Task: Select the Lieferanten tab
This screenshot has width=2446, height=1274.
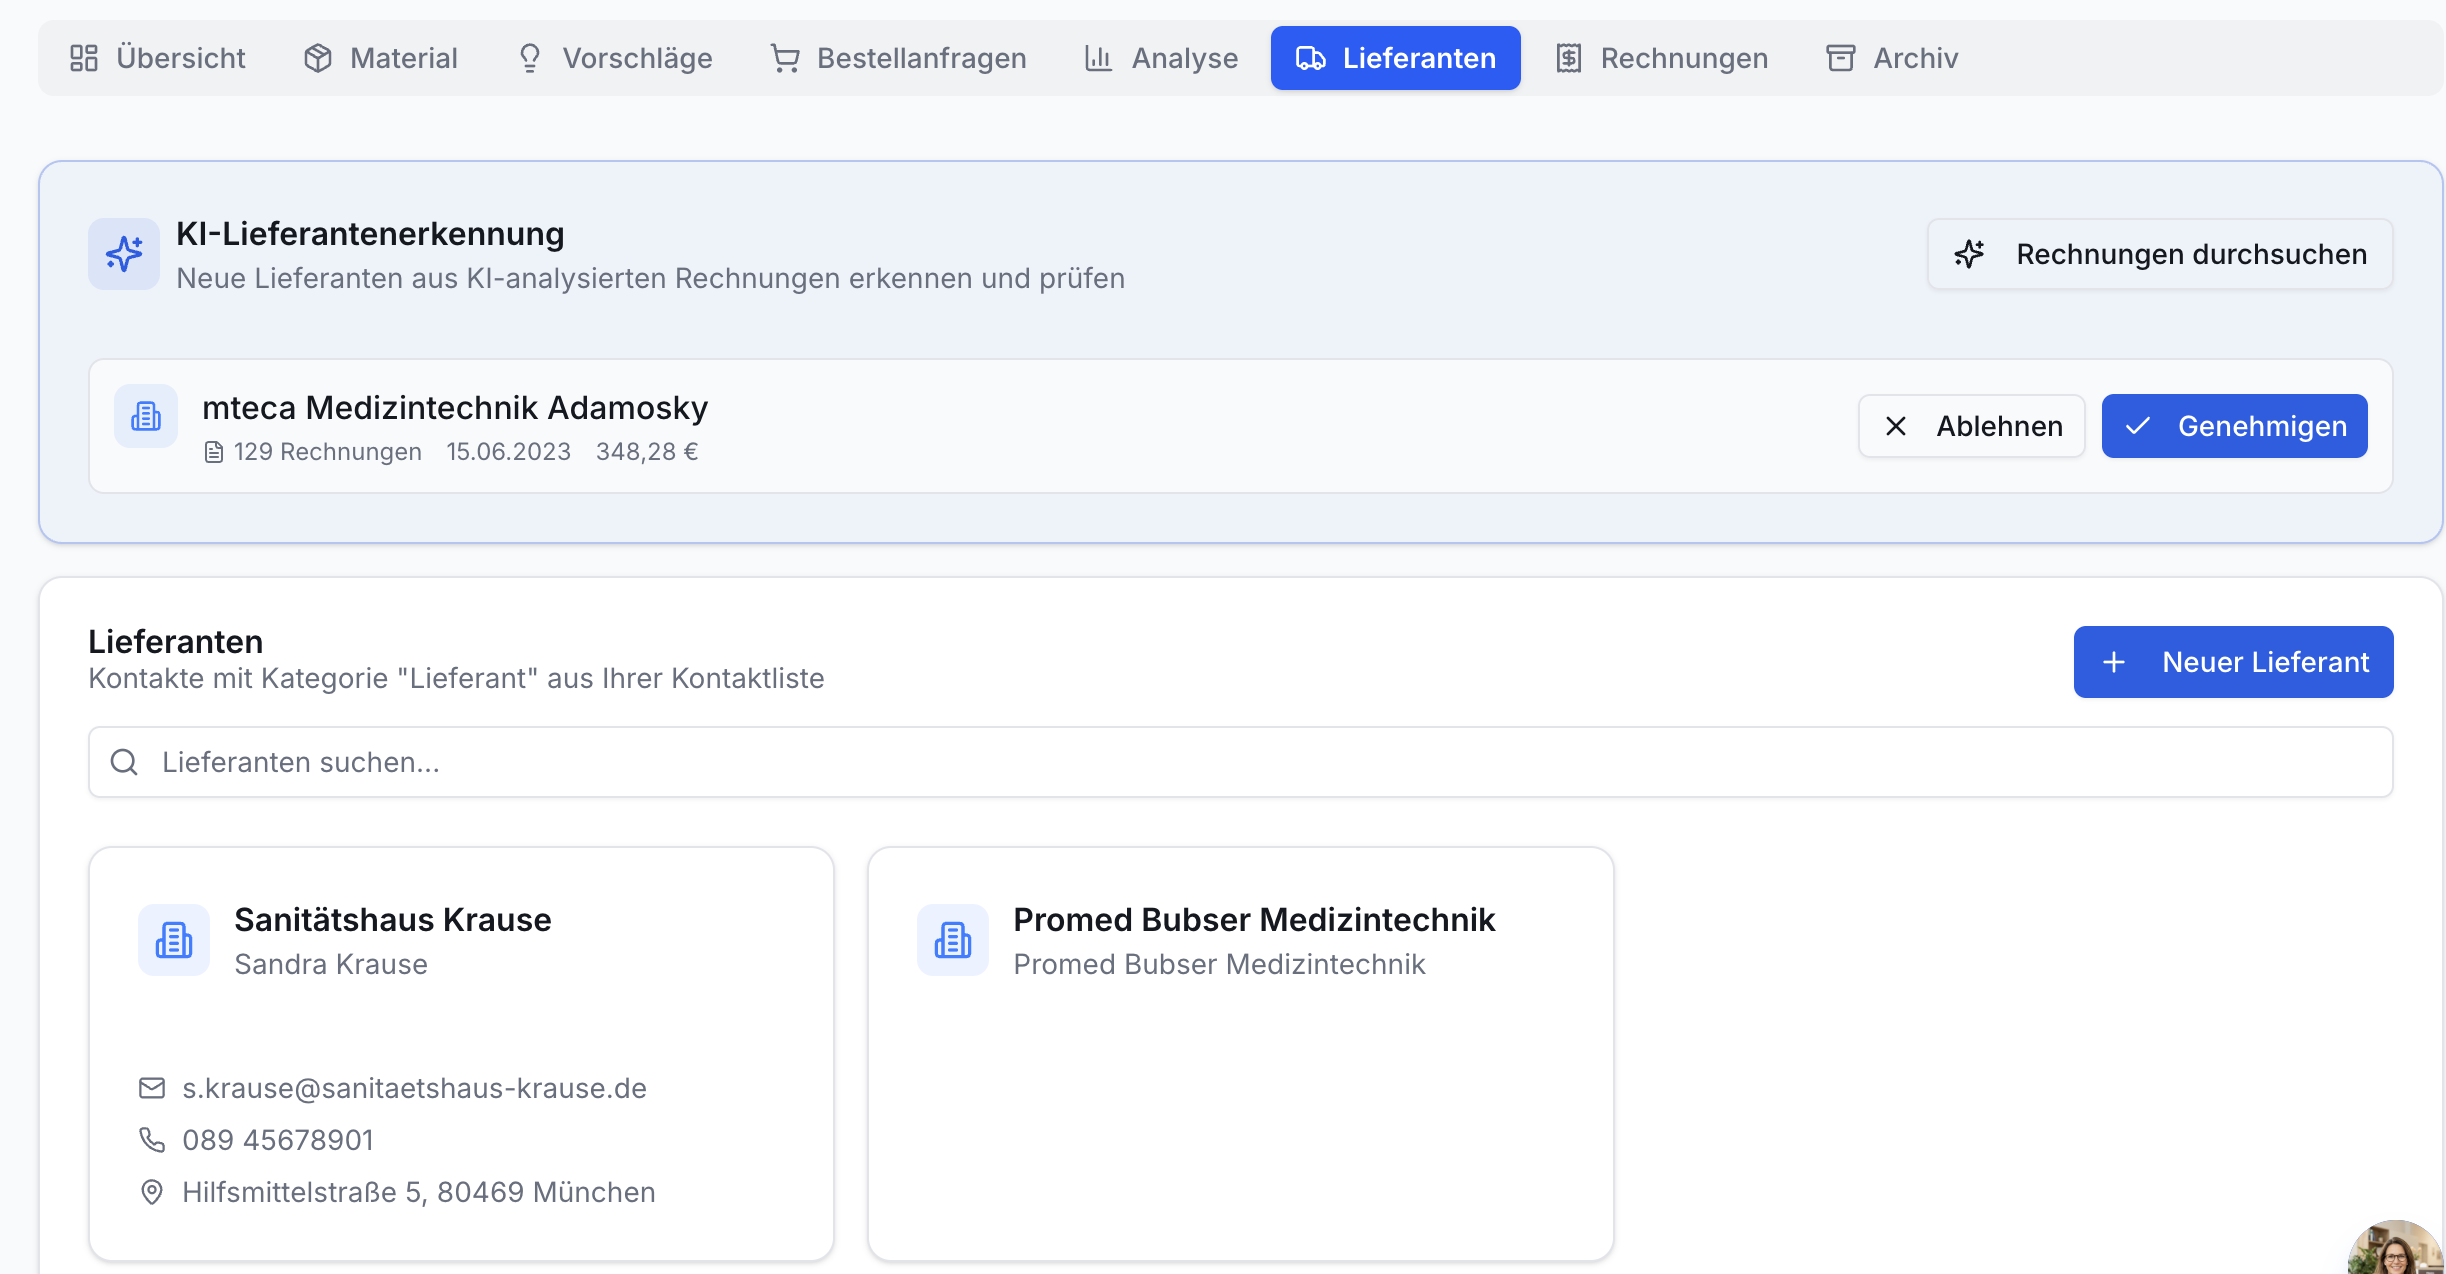Action: (1395, 58)
